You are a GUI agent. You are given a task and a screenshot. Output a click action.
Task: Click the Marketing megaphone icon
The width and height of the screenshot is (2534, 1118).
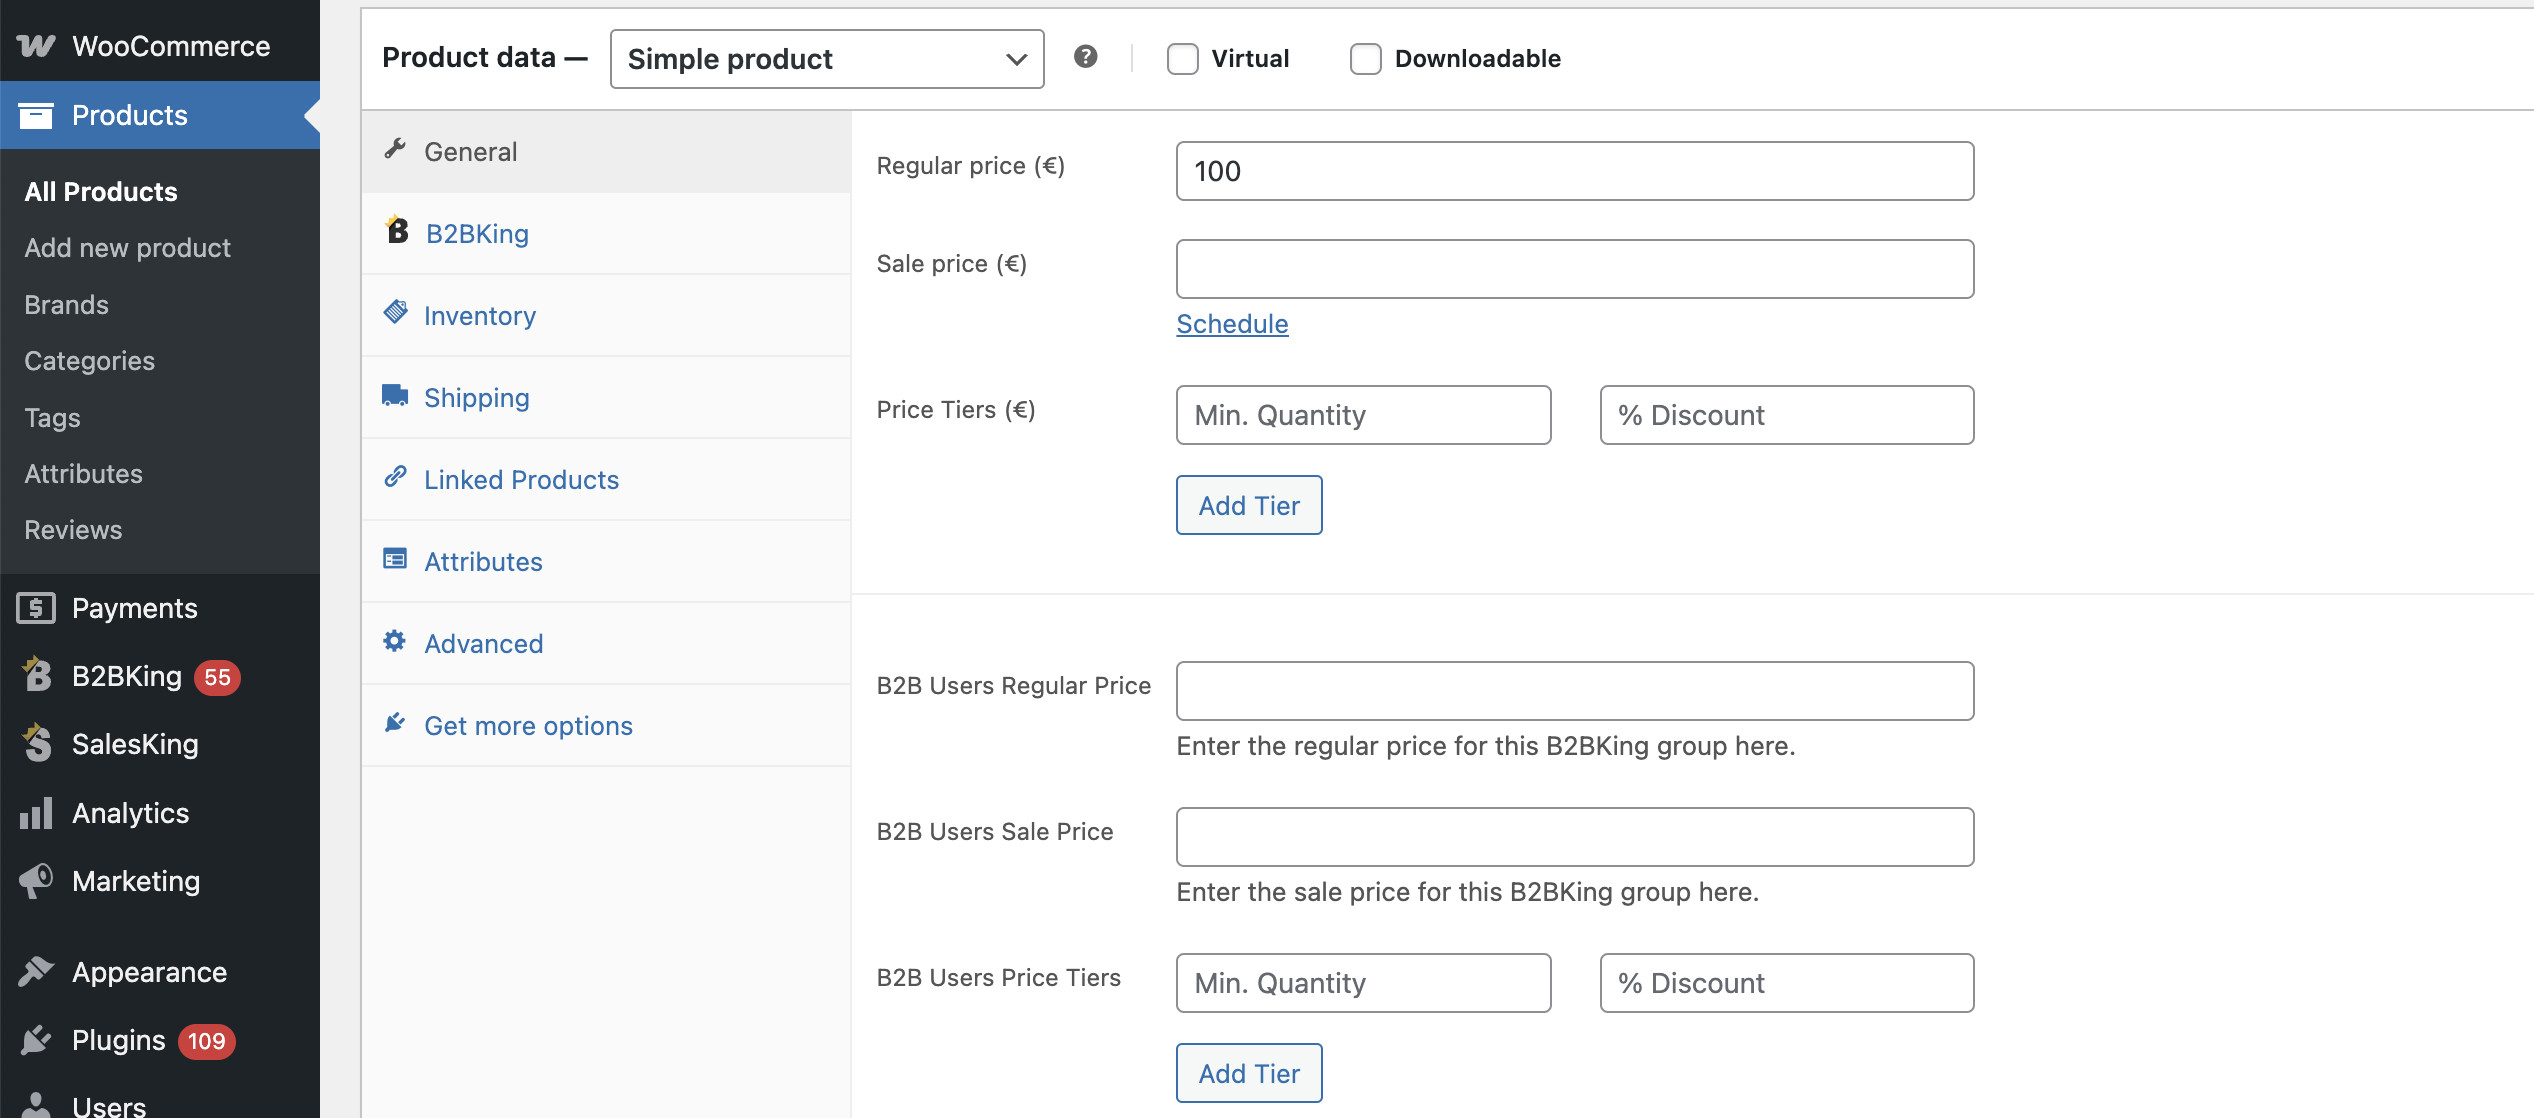click(36, 881)
